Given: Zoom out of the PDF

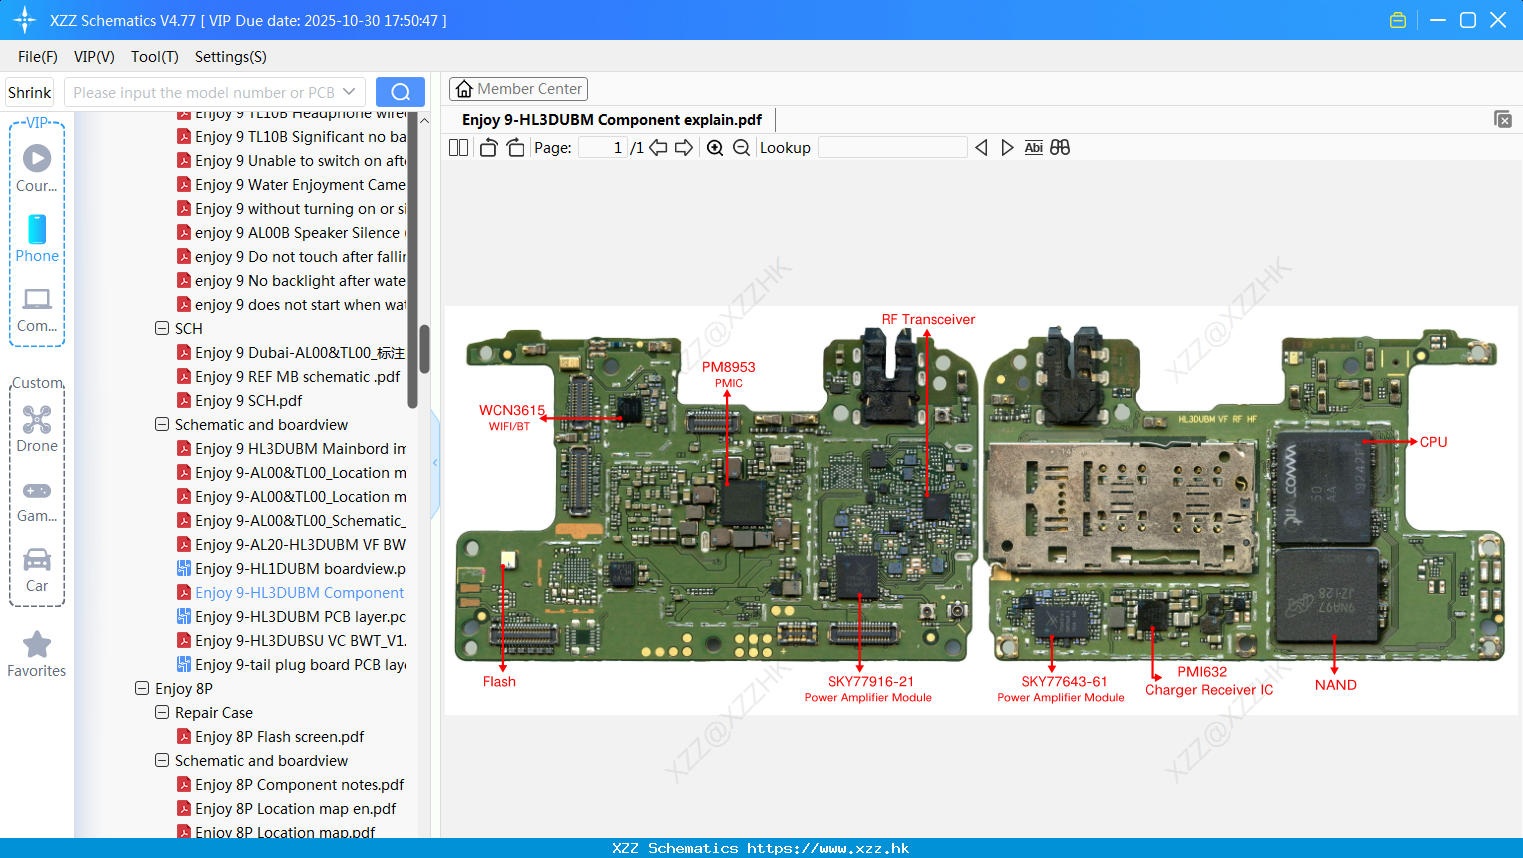Looking at the screenshot, I should [741, 148].
